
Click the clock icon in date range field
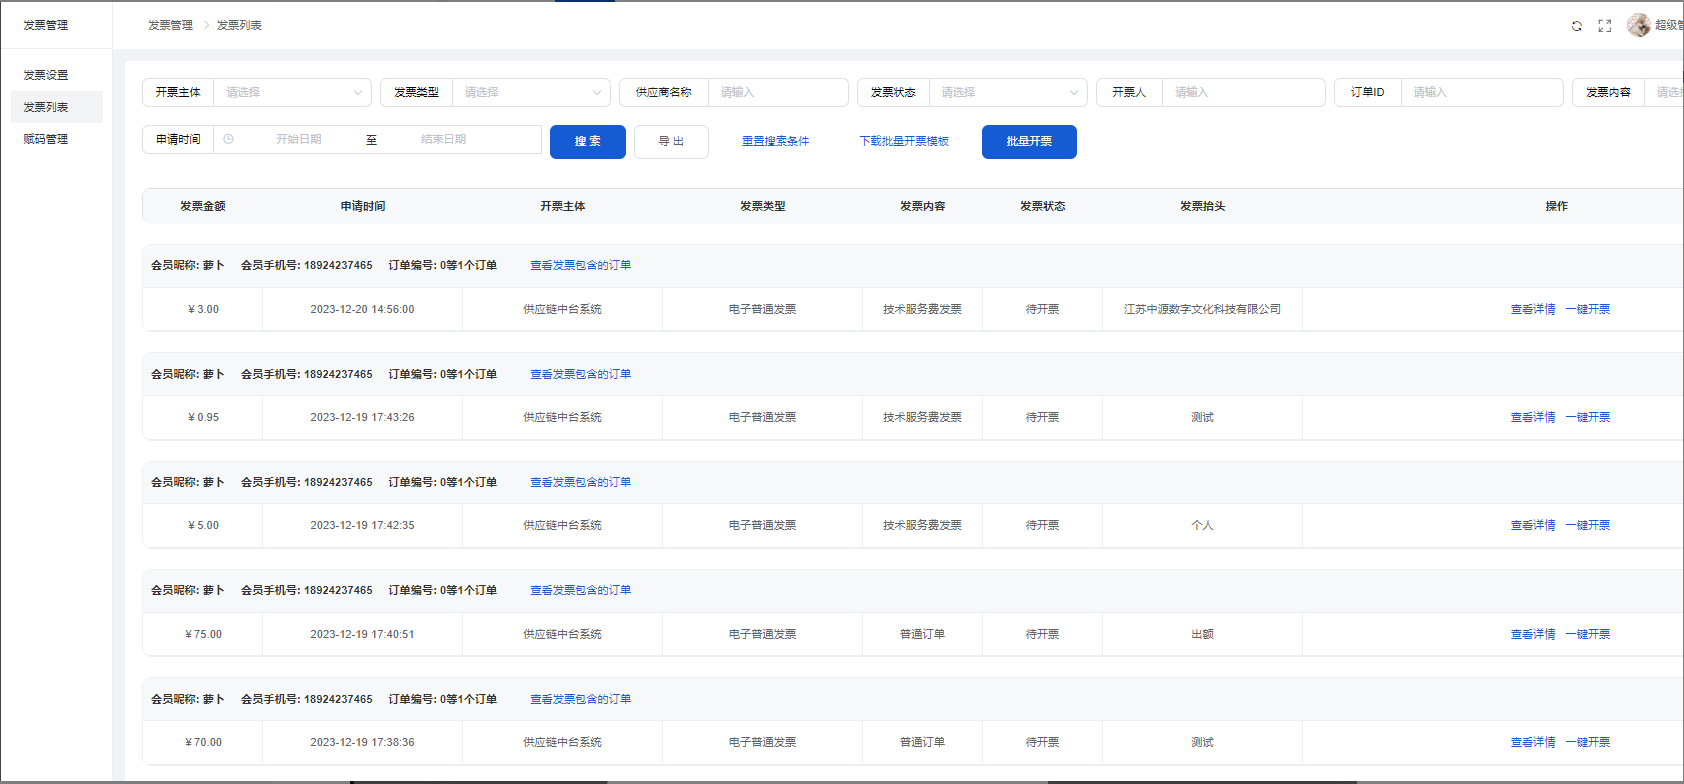point(229,140)
